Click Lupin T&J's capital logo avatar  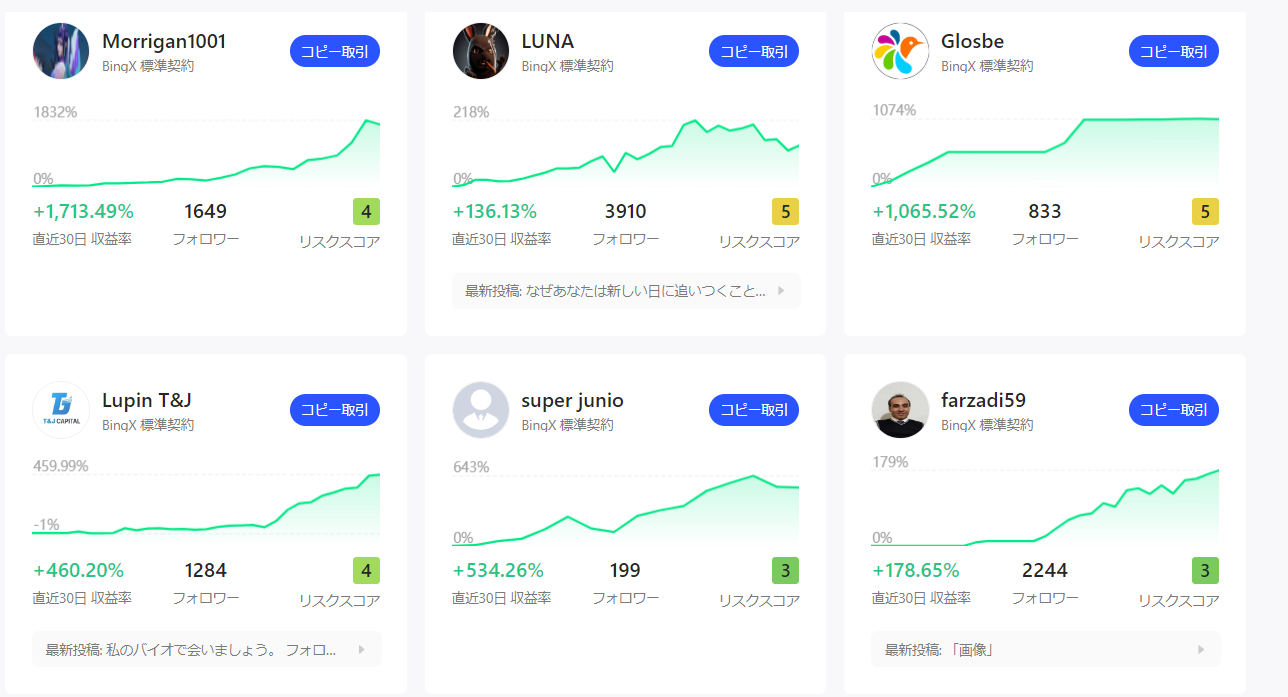point(61,410)
